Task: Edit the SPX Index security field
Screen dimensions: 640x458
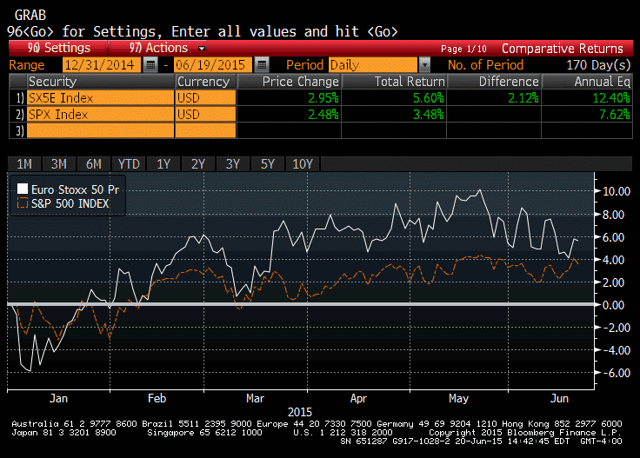Action: (x=100, y=114)
